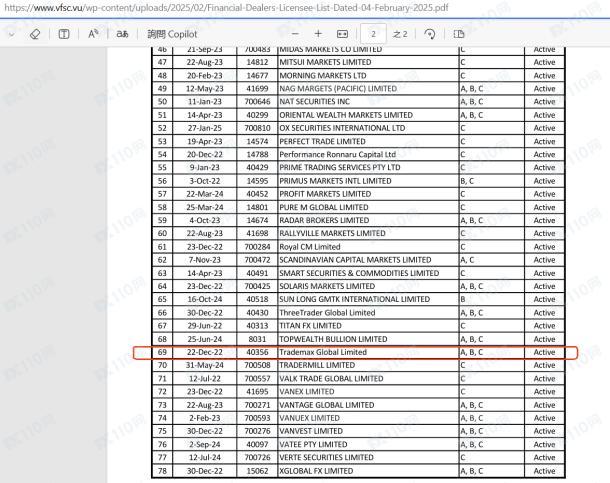Click 'OX SECURITIES INTERNATIONAL LTD' cell
Viewport: 610px width, 483px height.
(x=368, y=128)
